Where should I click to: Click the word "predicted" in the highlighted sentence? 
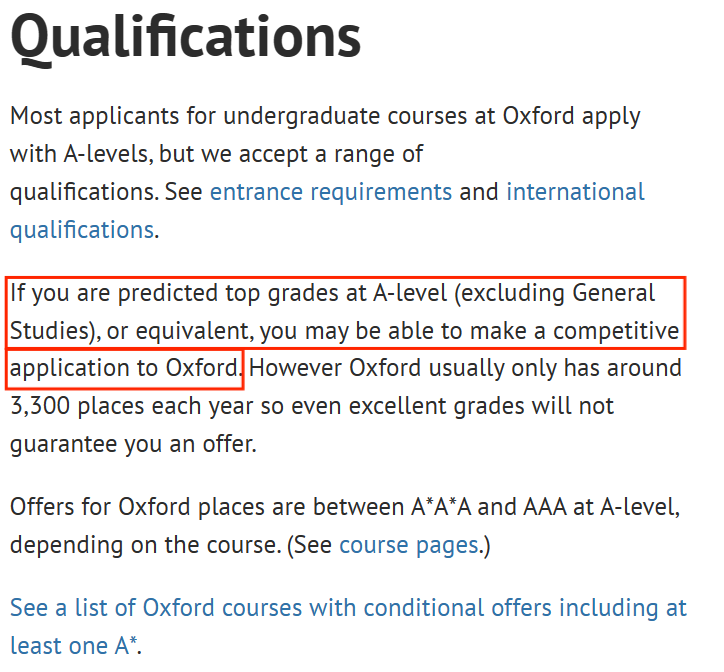pos(168,293)
